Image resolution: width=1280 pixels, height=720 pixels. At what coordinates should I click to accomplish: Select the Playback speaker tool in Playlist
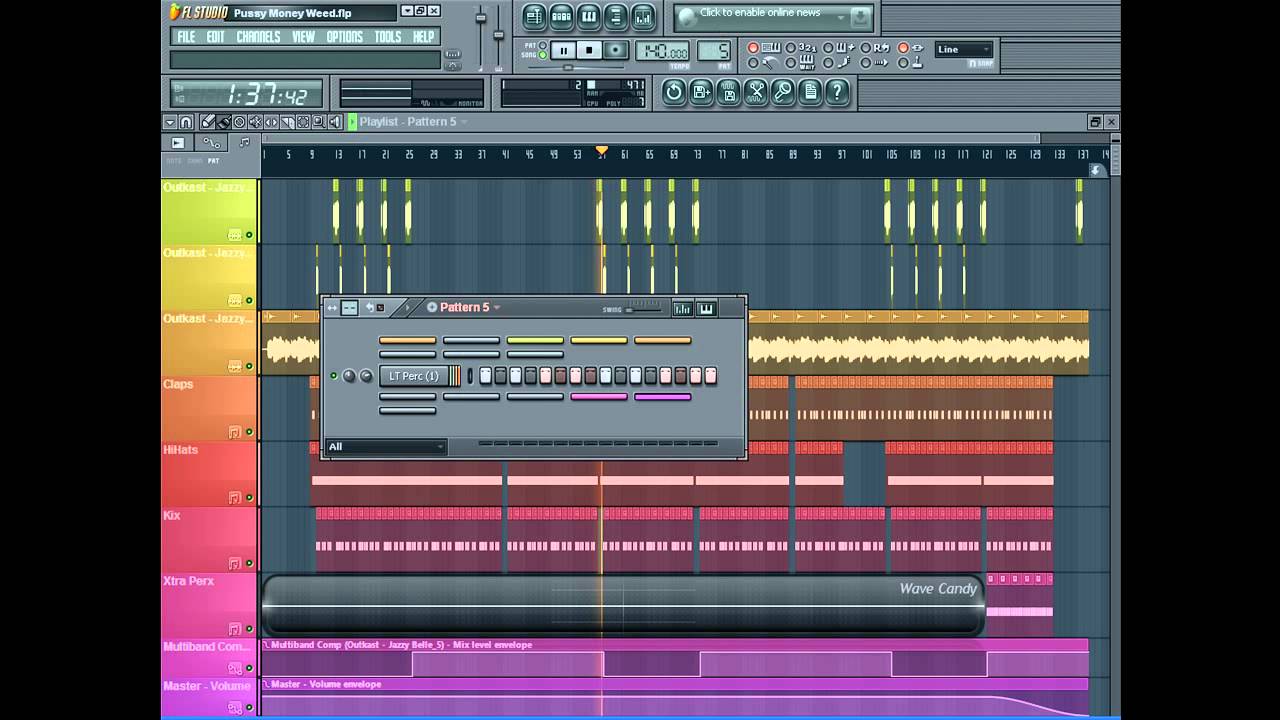pyautogui.click(x=335, y=122)
